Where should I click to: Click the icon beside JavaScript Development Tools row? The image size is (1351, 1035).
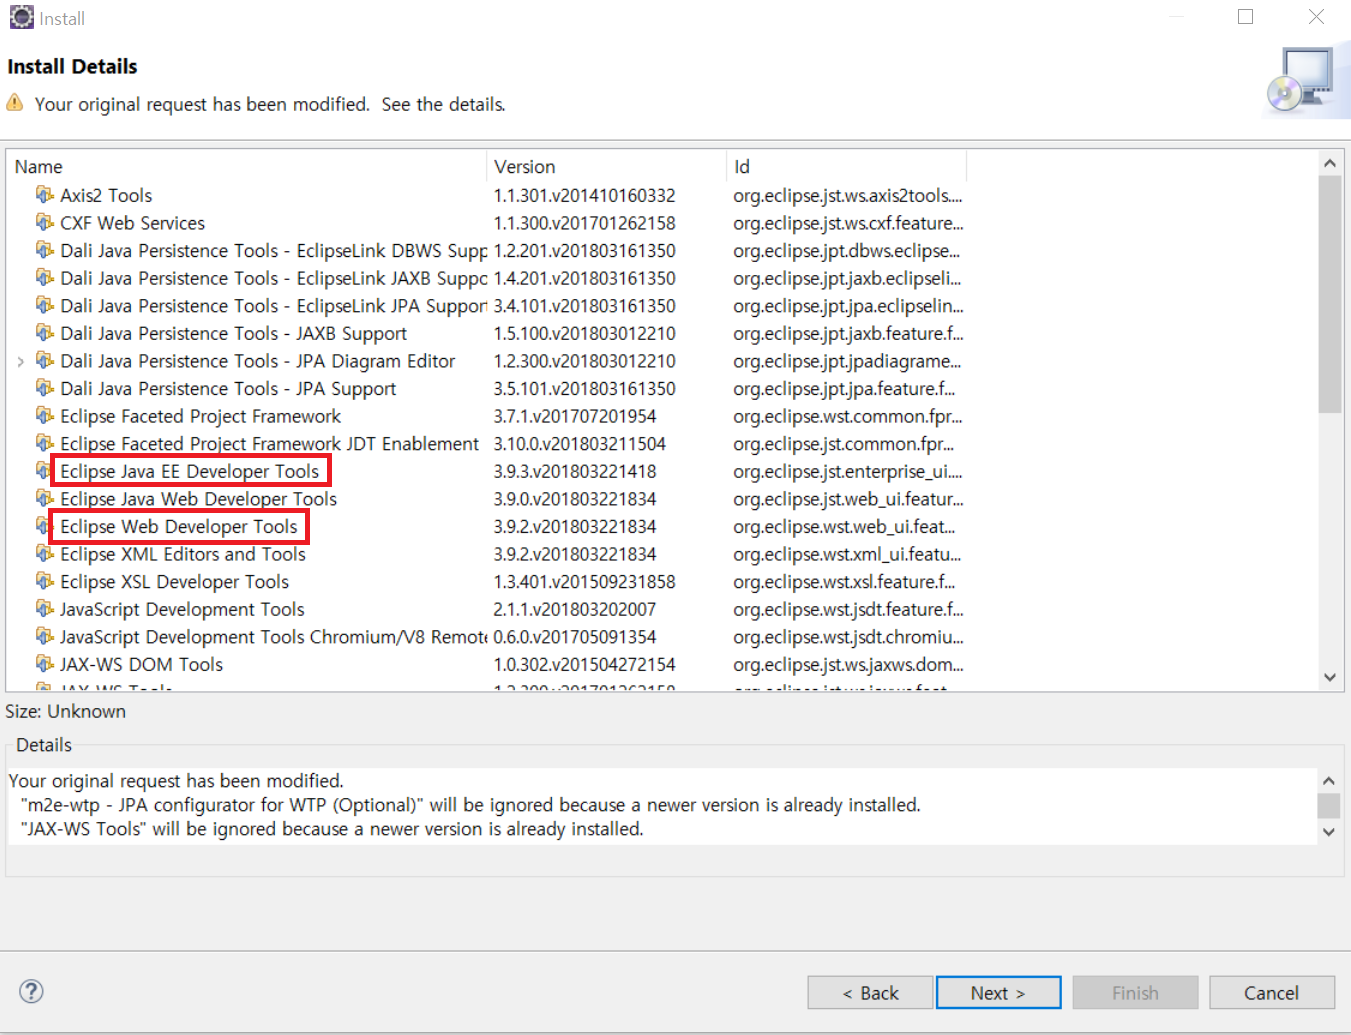pyautogui.click(x=45, y=608)
